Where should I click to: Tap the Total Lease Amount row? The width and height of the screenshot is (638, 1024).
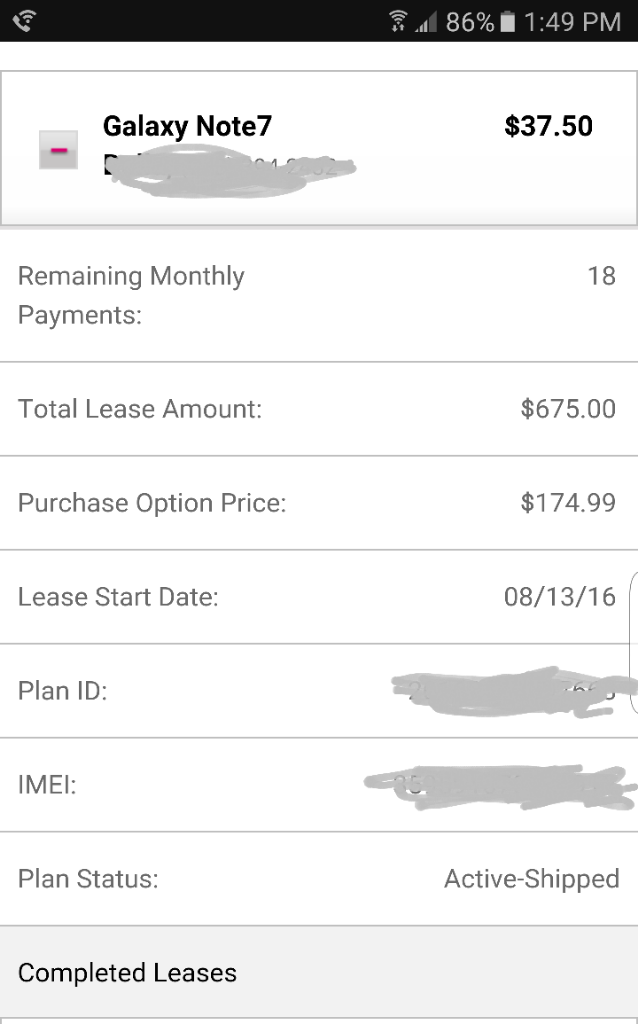point(319,409)
